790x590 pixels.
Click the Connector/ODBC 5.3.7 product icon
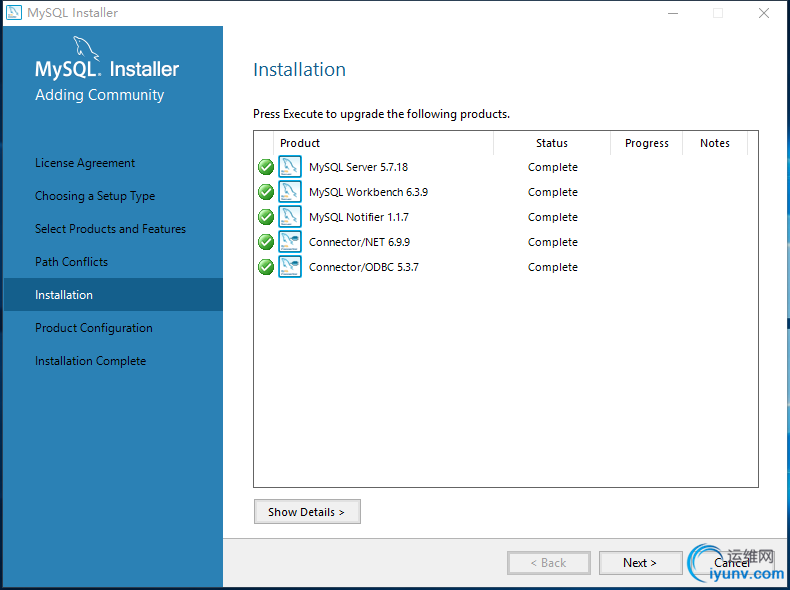coord(290,267)
